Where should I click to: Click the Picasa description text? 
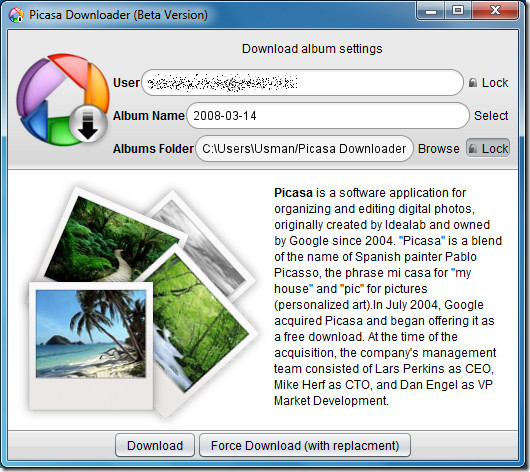(388, 297)
